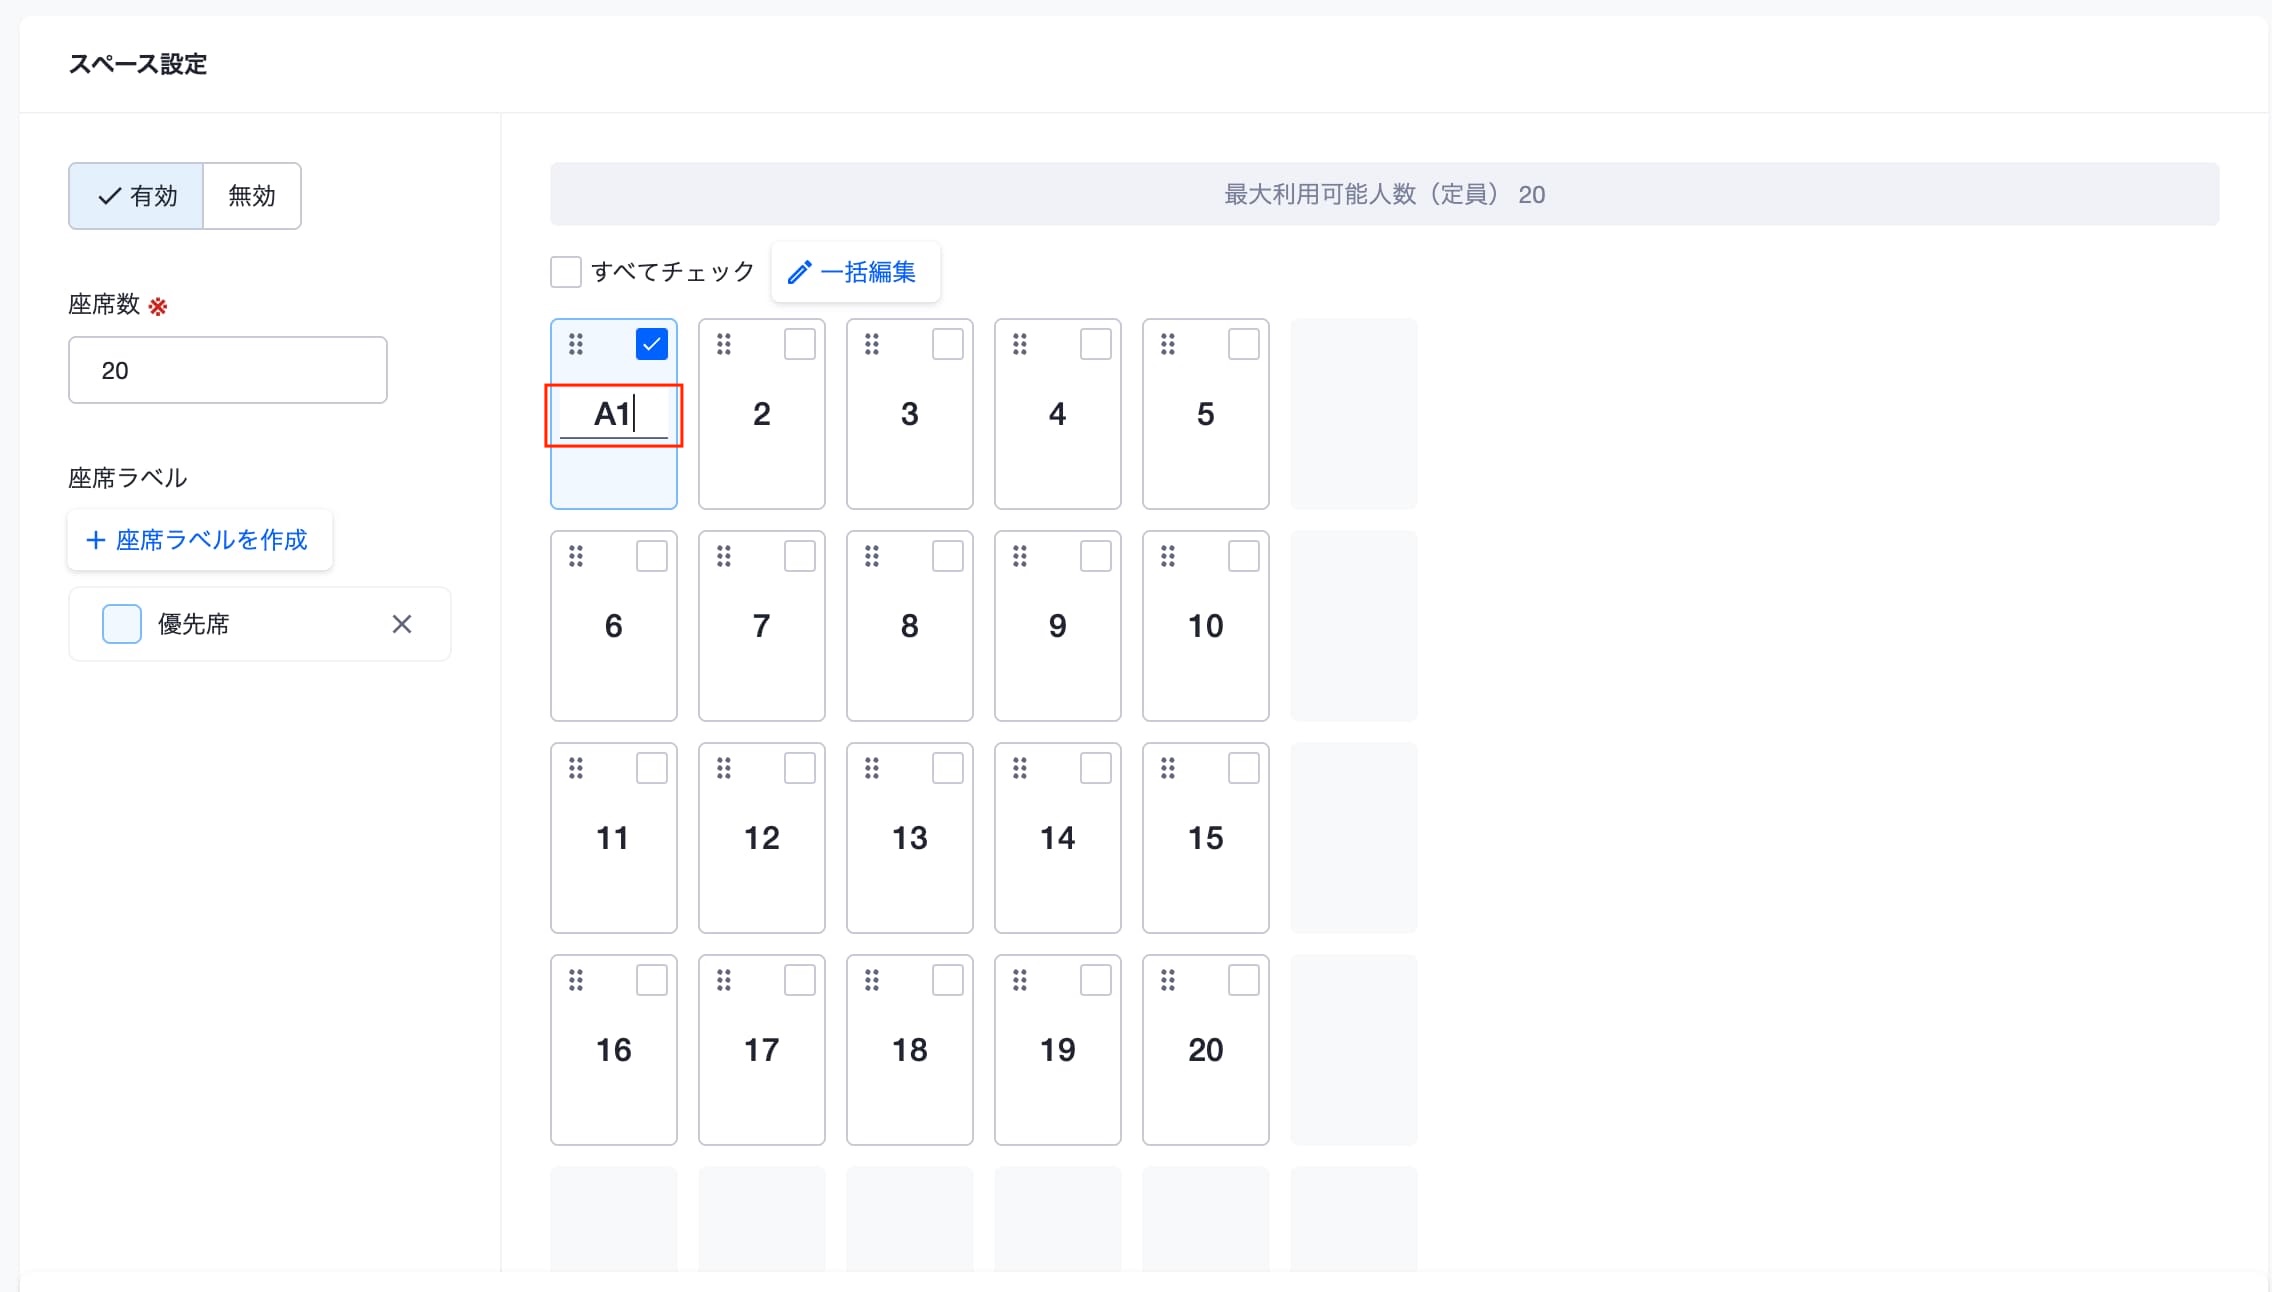Tick the すべてチェック checkbox

(566, 272)
